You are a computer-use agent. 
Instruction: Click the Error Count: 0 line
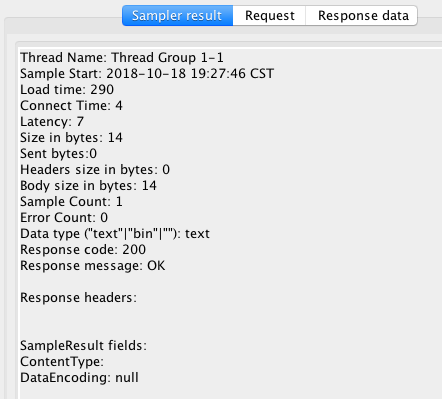click(x=64, y=218)
